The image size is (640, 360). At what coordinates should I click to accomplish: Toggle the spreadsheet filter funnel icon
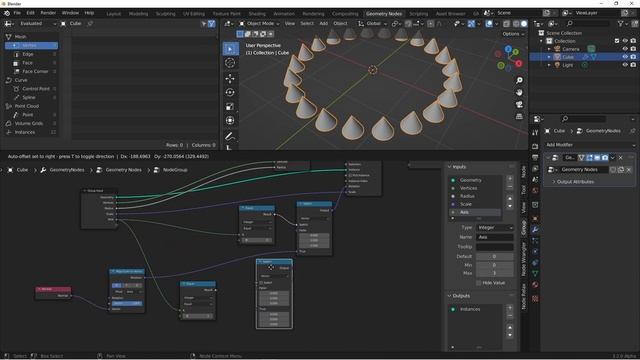click(x=211, y=24)
